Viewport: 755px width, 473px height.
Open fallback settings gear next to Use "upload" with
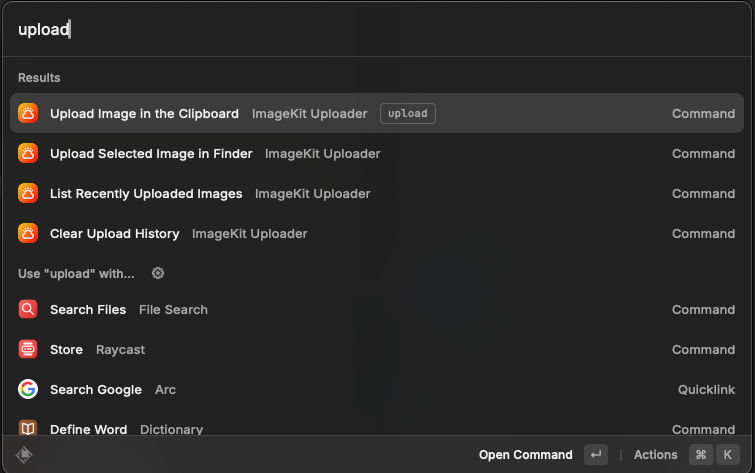click(x=158, y=274)
